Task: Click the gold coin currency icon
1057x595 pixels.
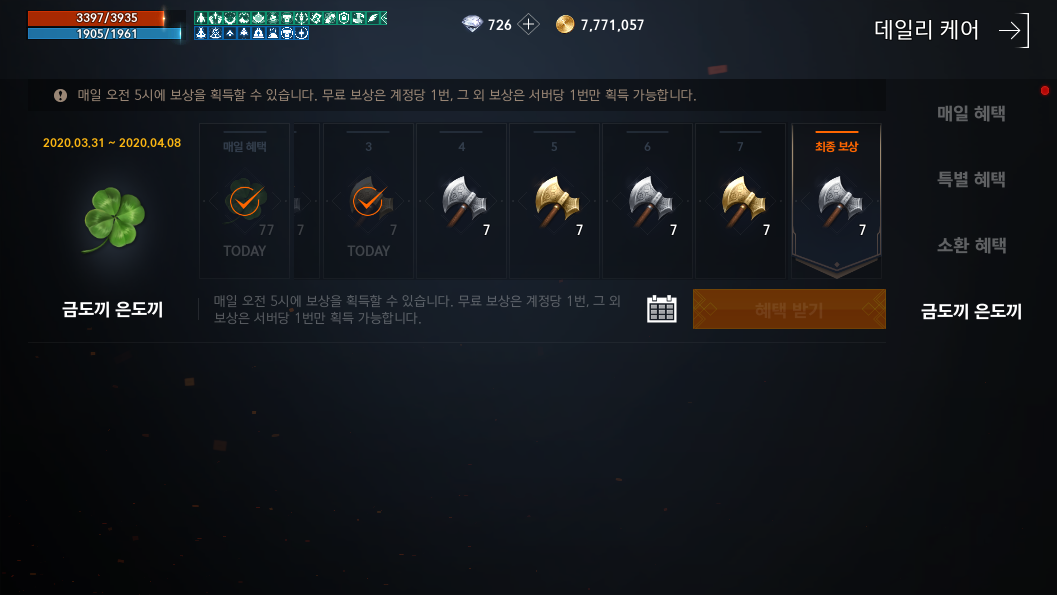Action: (x=565, y=25)
